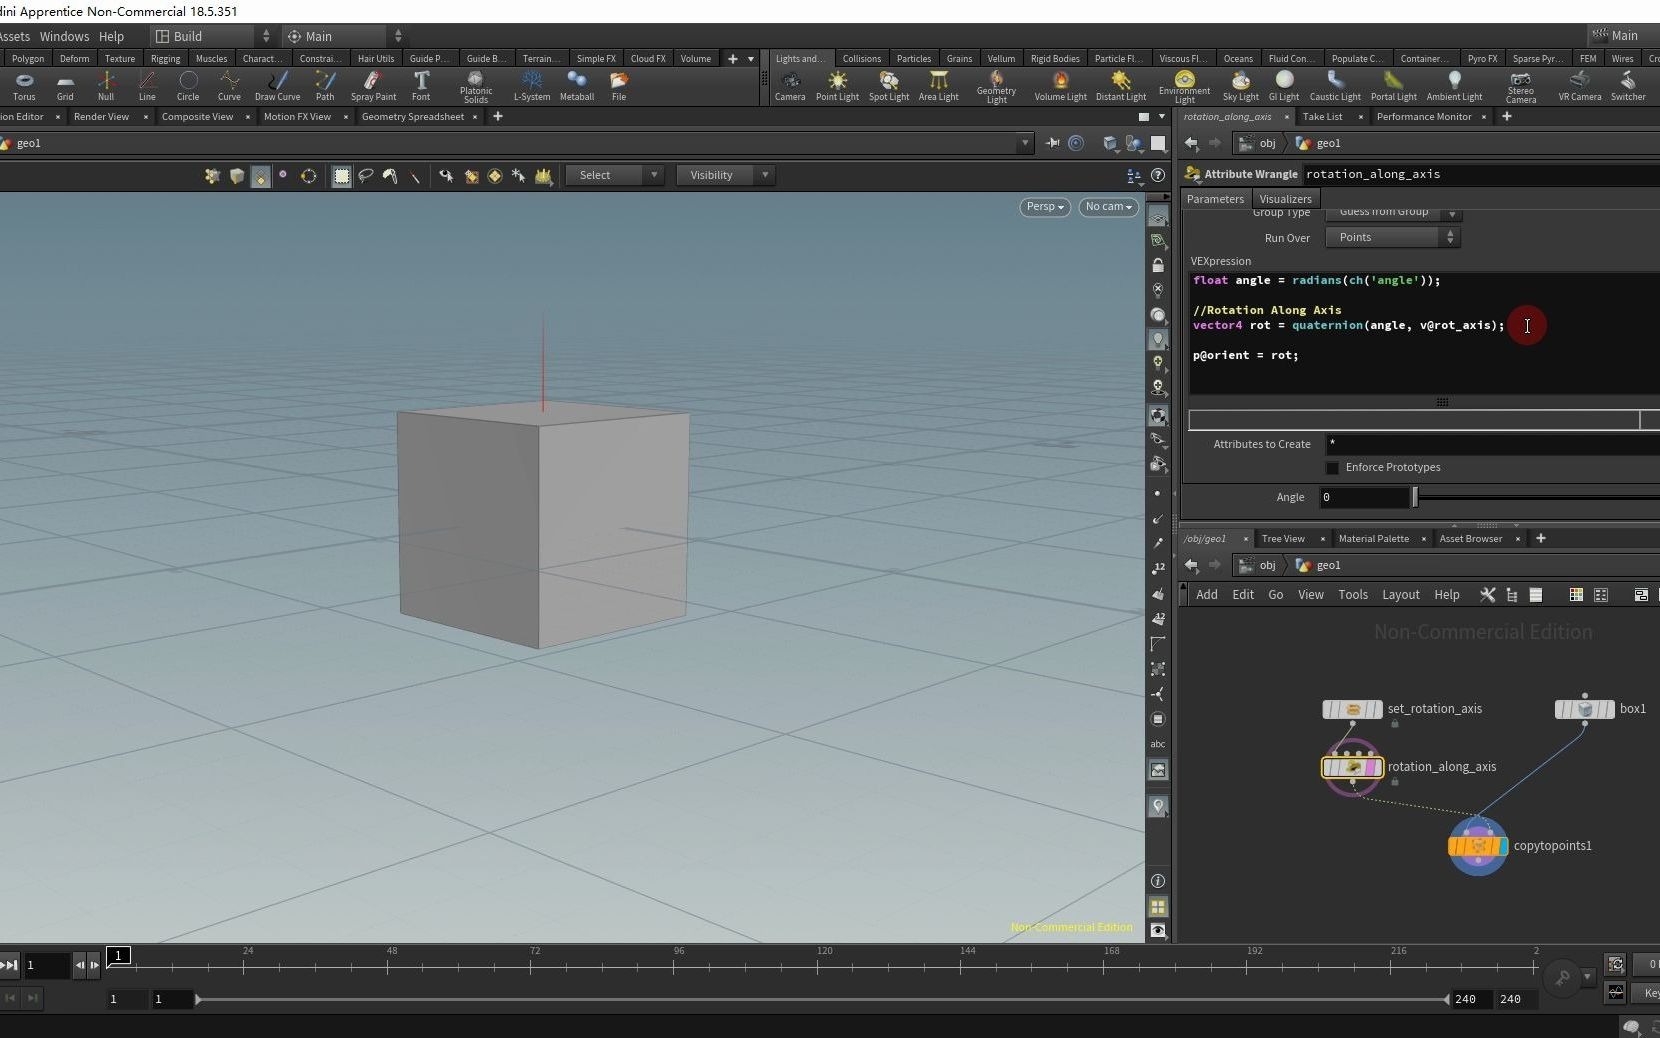Pick the Metaball tool from the shelf
The width and height of the screenshot is (1660, 1038).
(578, 86)
